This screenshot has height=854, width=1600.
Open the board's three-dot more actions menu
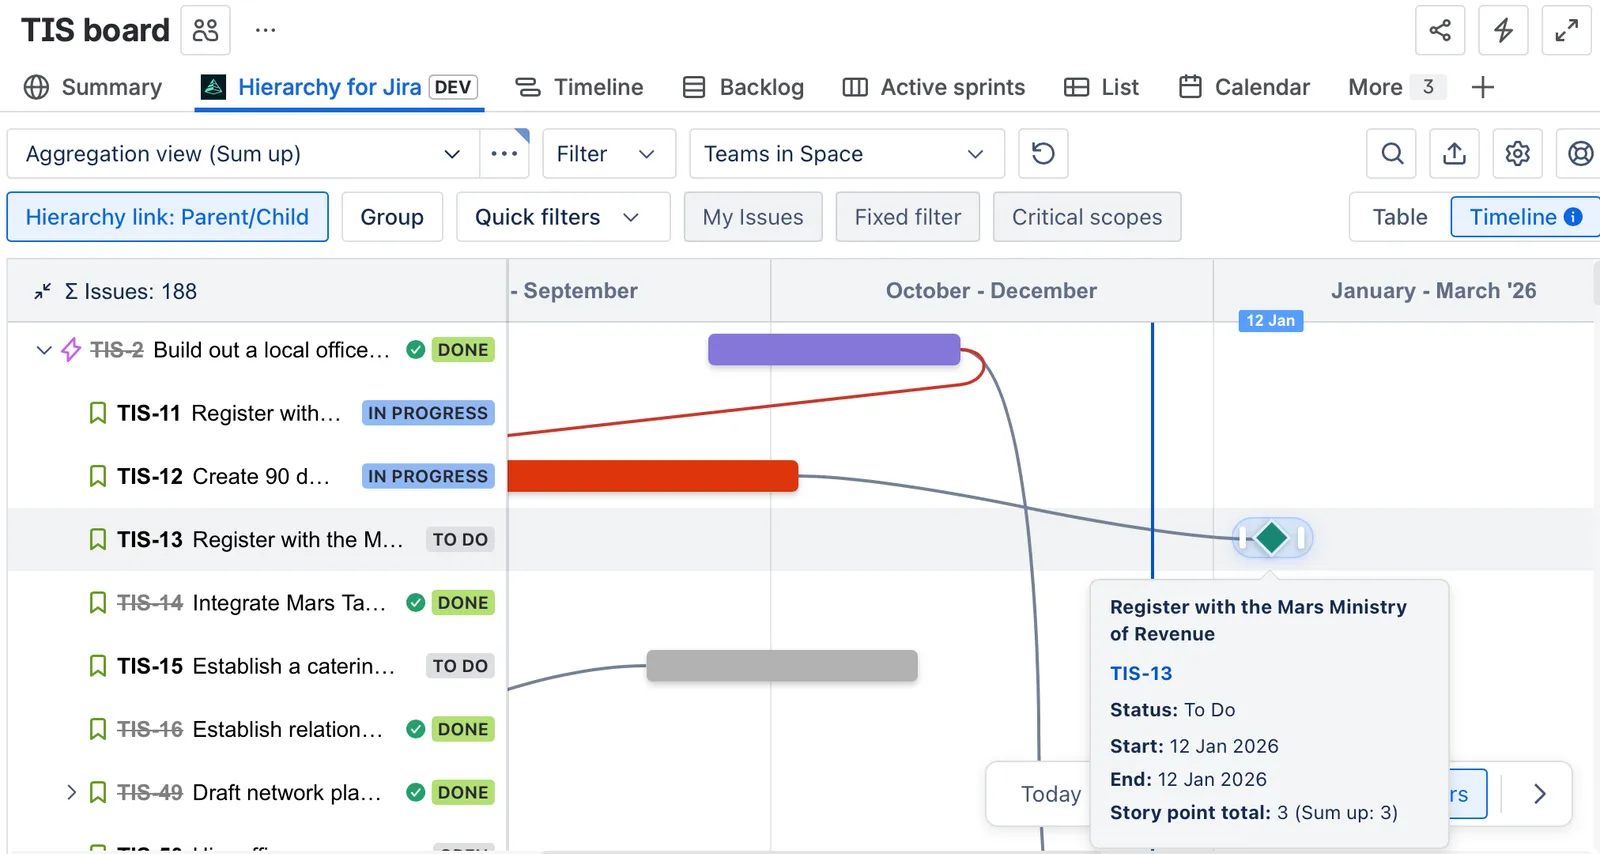coord(265,30)
